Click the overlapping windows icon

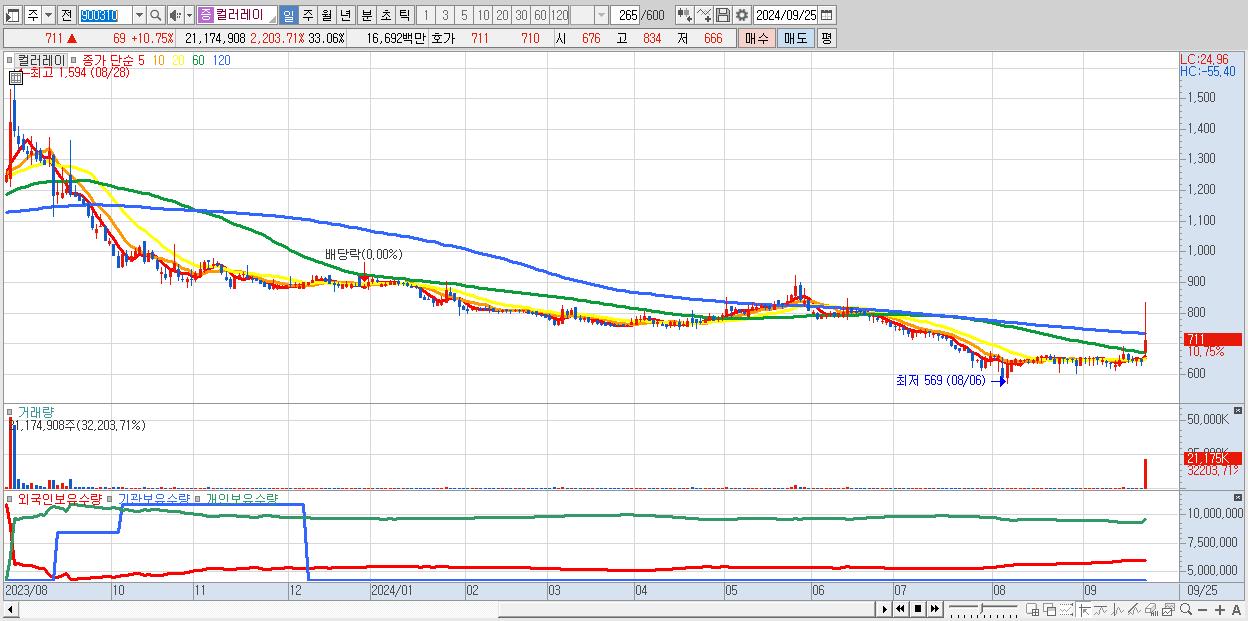tap(1050, 609)
